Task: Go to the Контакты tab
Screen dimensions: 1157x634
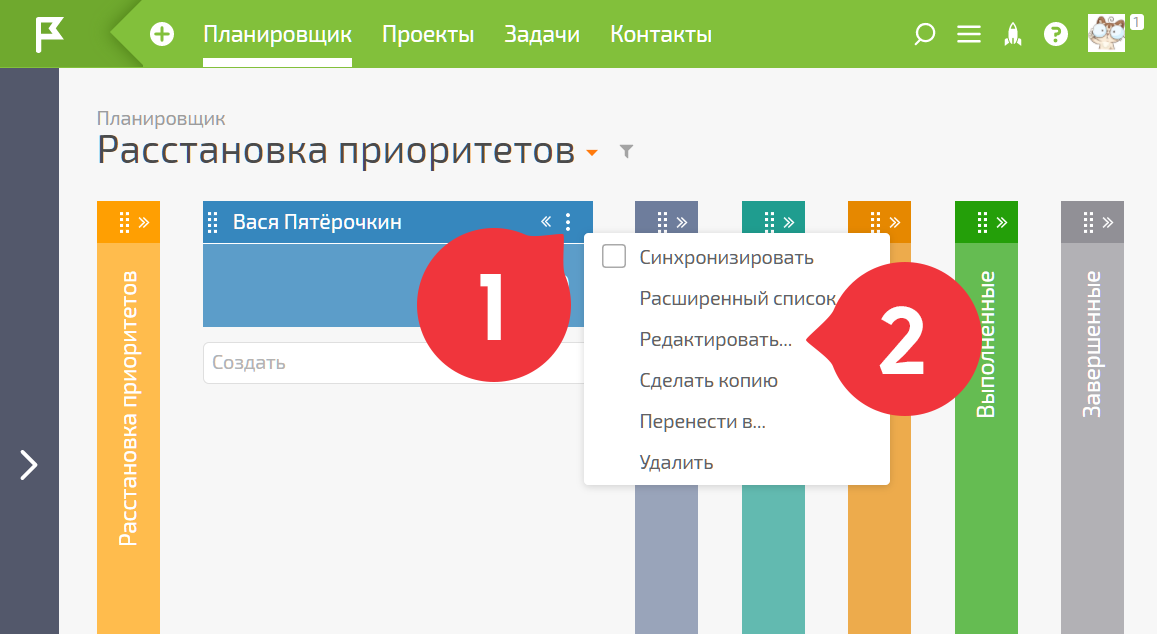Action: pos(661,35)
